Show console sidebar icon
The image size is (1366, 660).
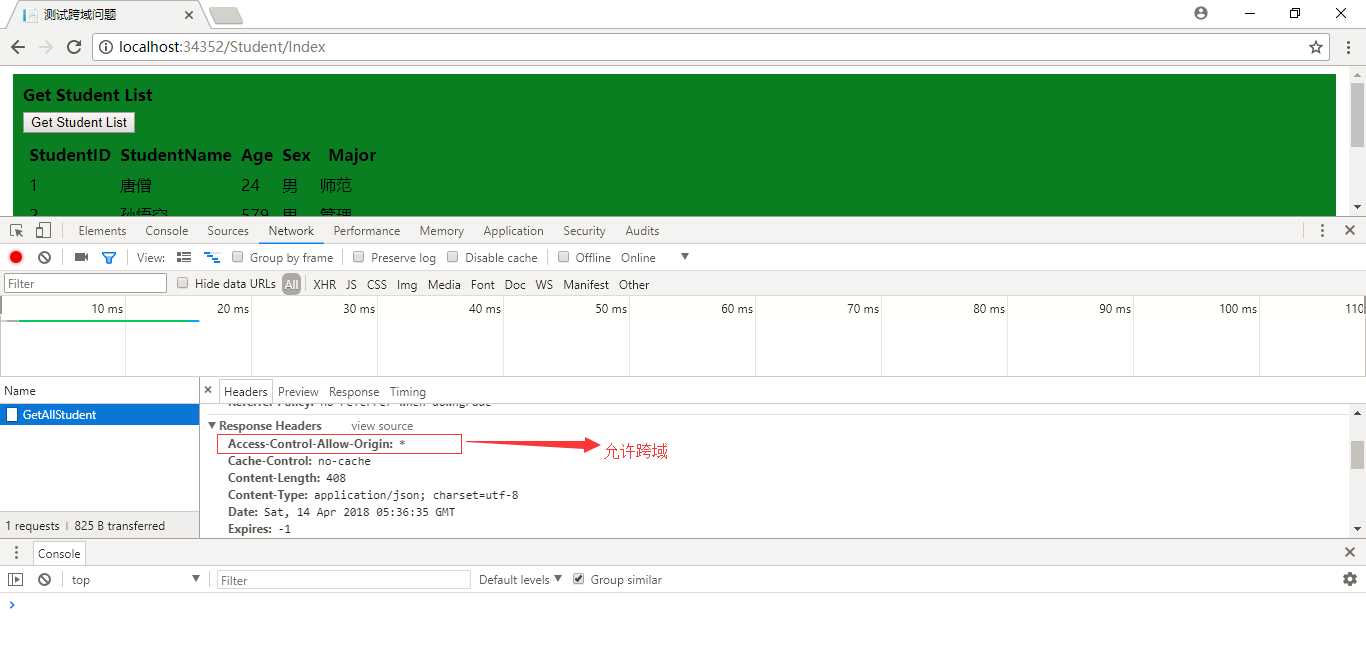tap(15, 579)
